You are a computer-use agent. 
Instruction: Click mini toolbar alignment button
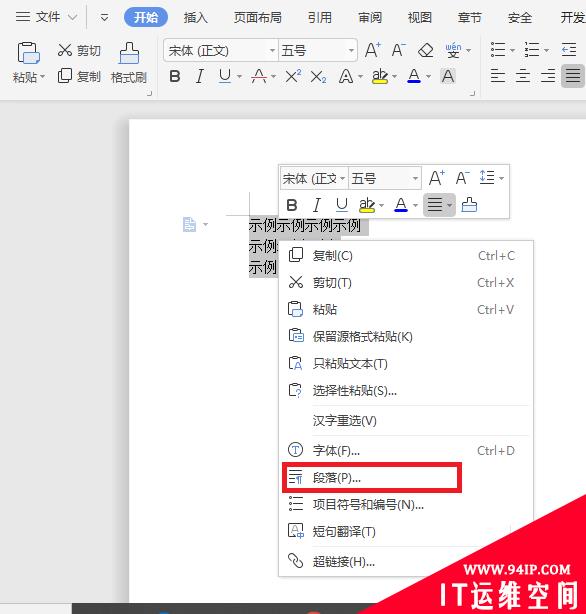coord(439,205)
